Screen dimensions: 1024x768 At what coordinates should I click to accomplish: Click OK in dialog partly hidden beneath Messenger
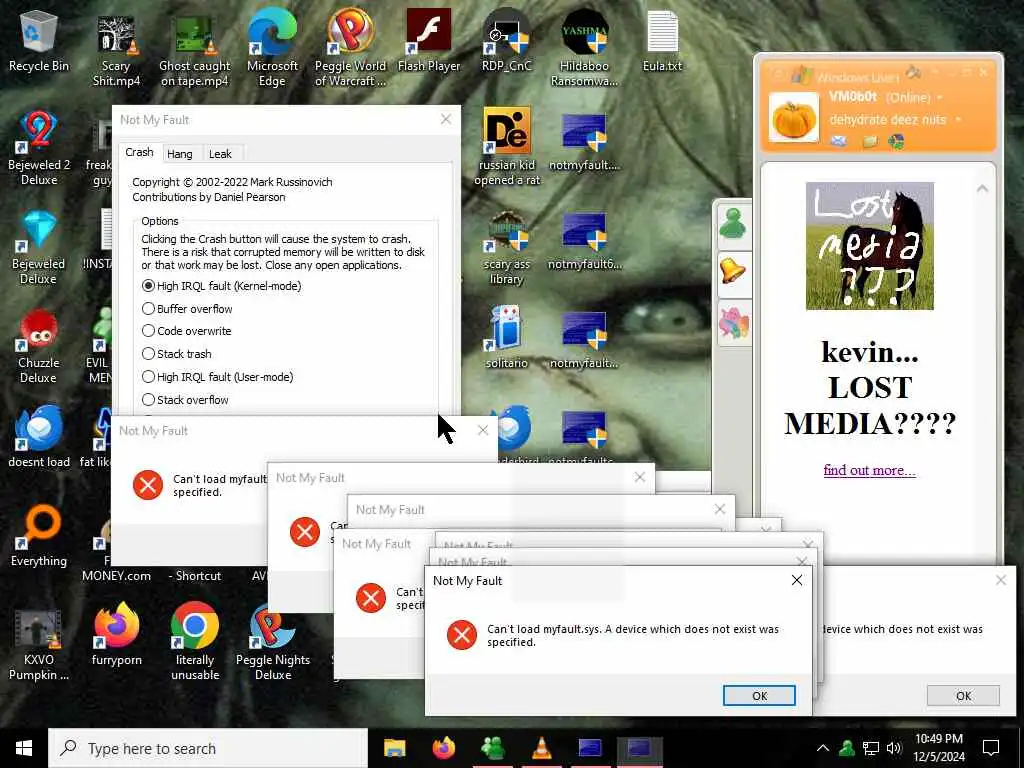(x=963, y=696)
